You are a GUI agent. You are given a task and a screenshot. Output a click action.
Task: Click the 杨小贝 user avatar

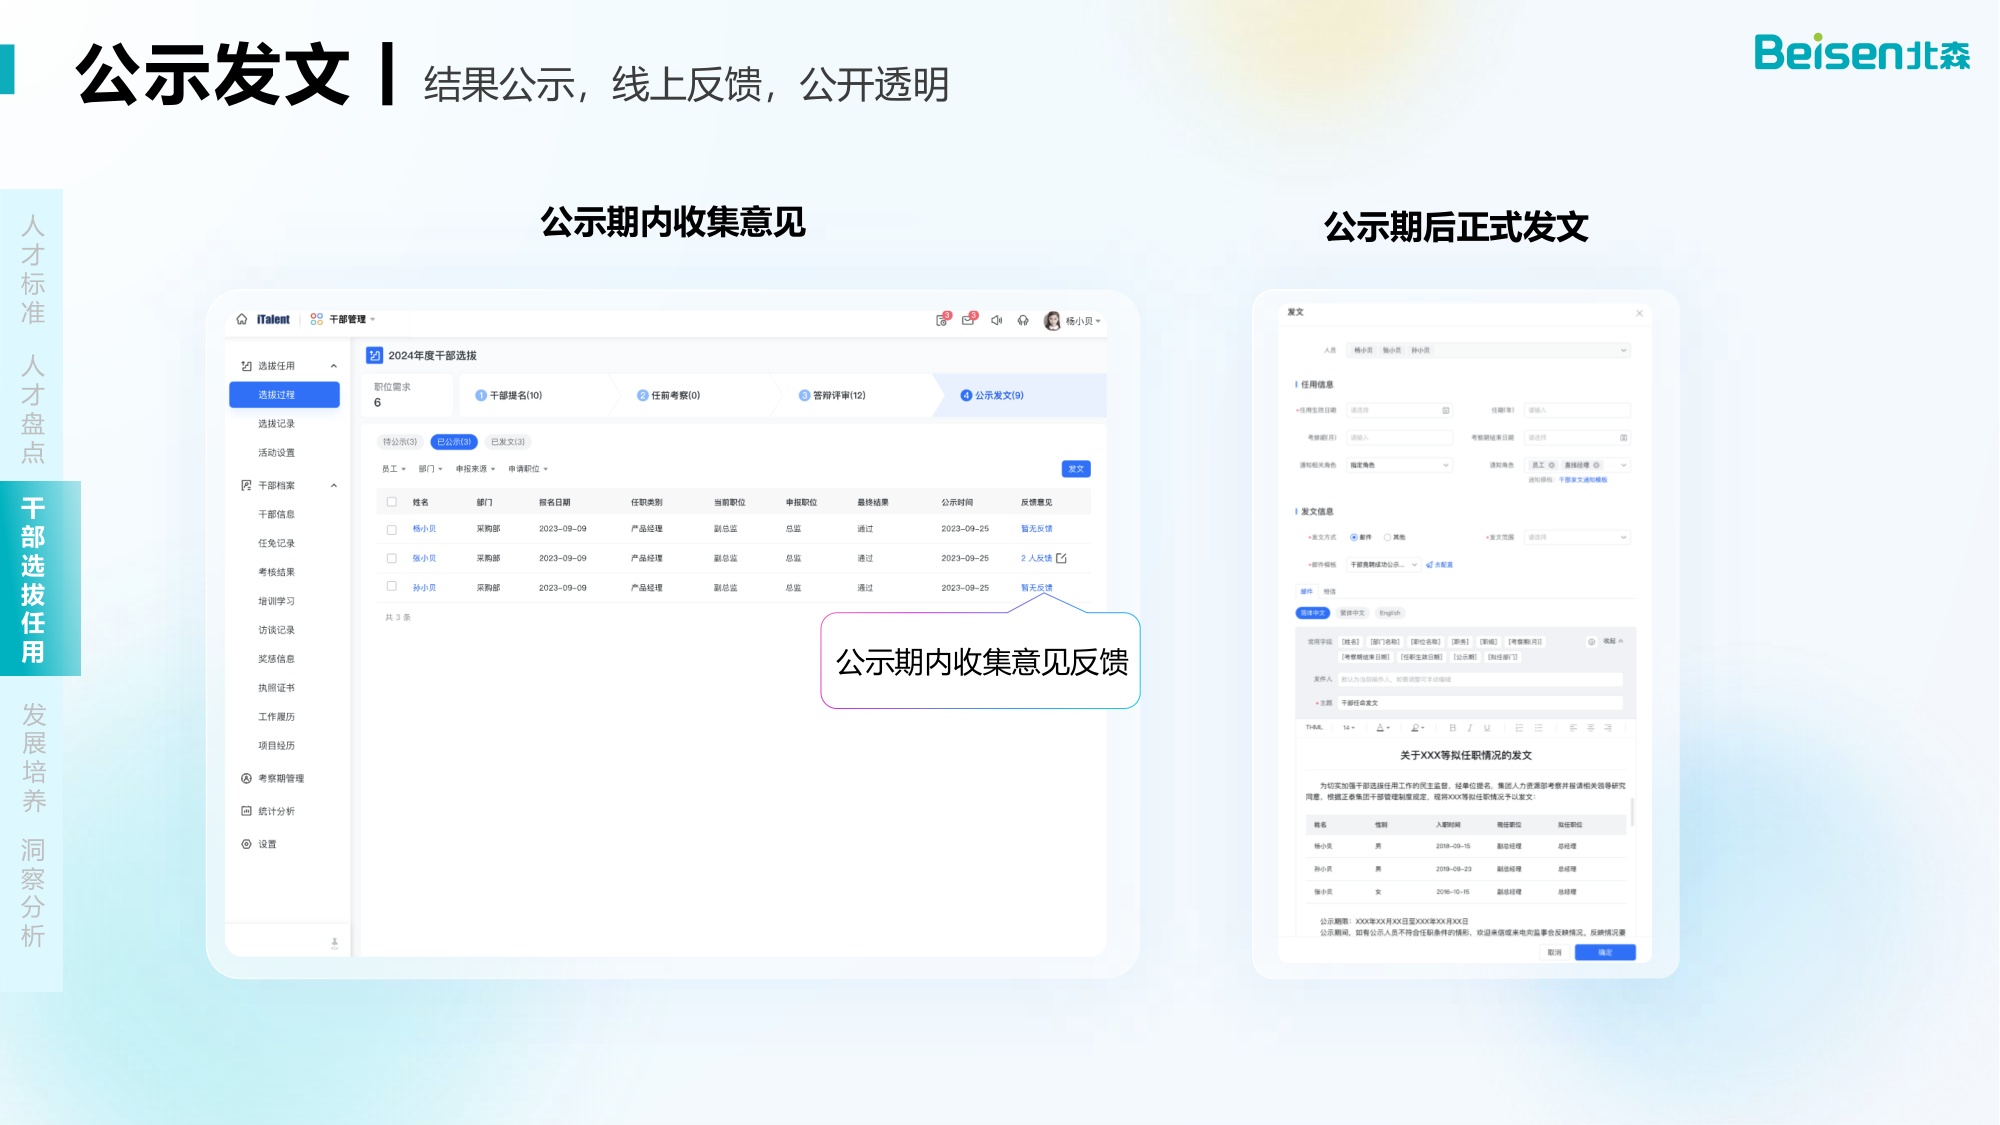tap(1052, 321)
